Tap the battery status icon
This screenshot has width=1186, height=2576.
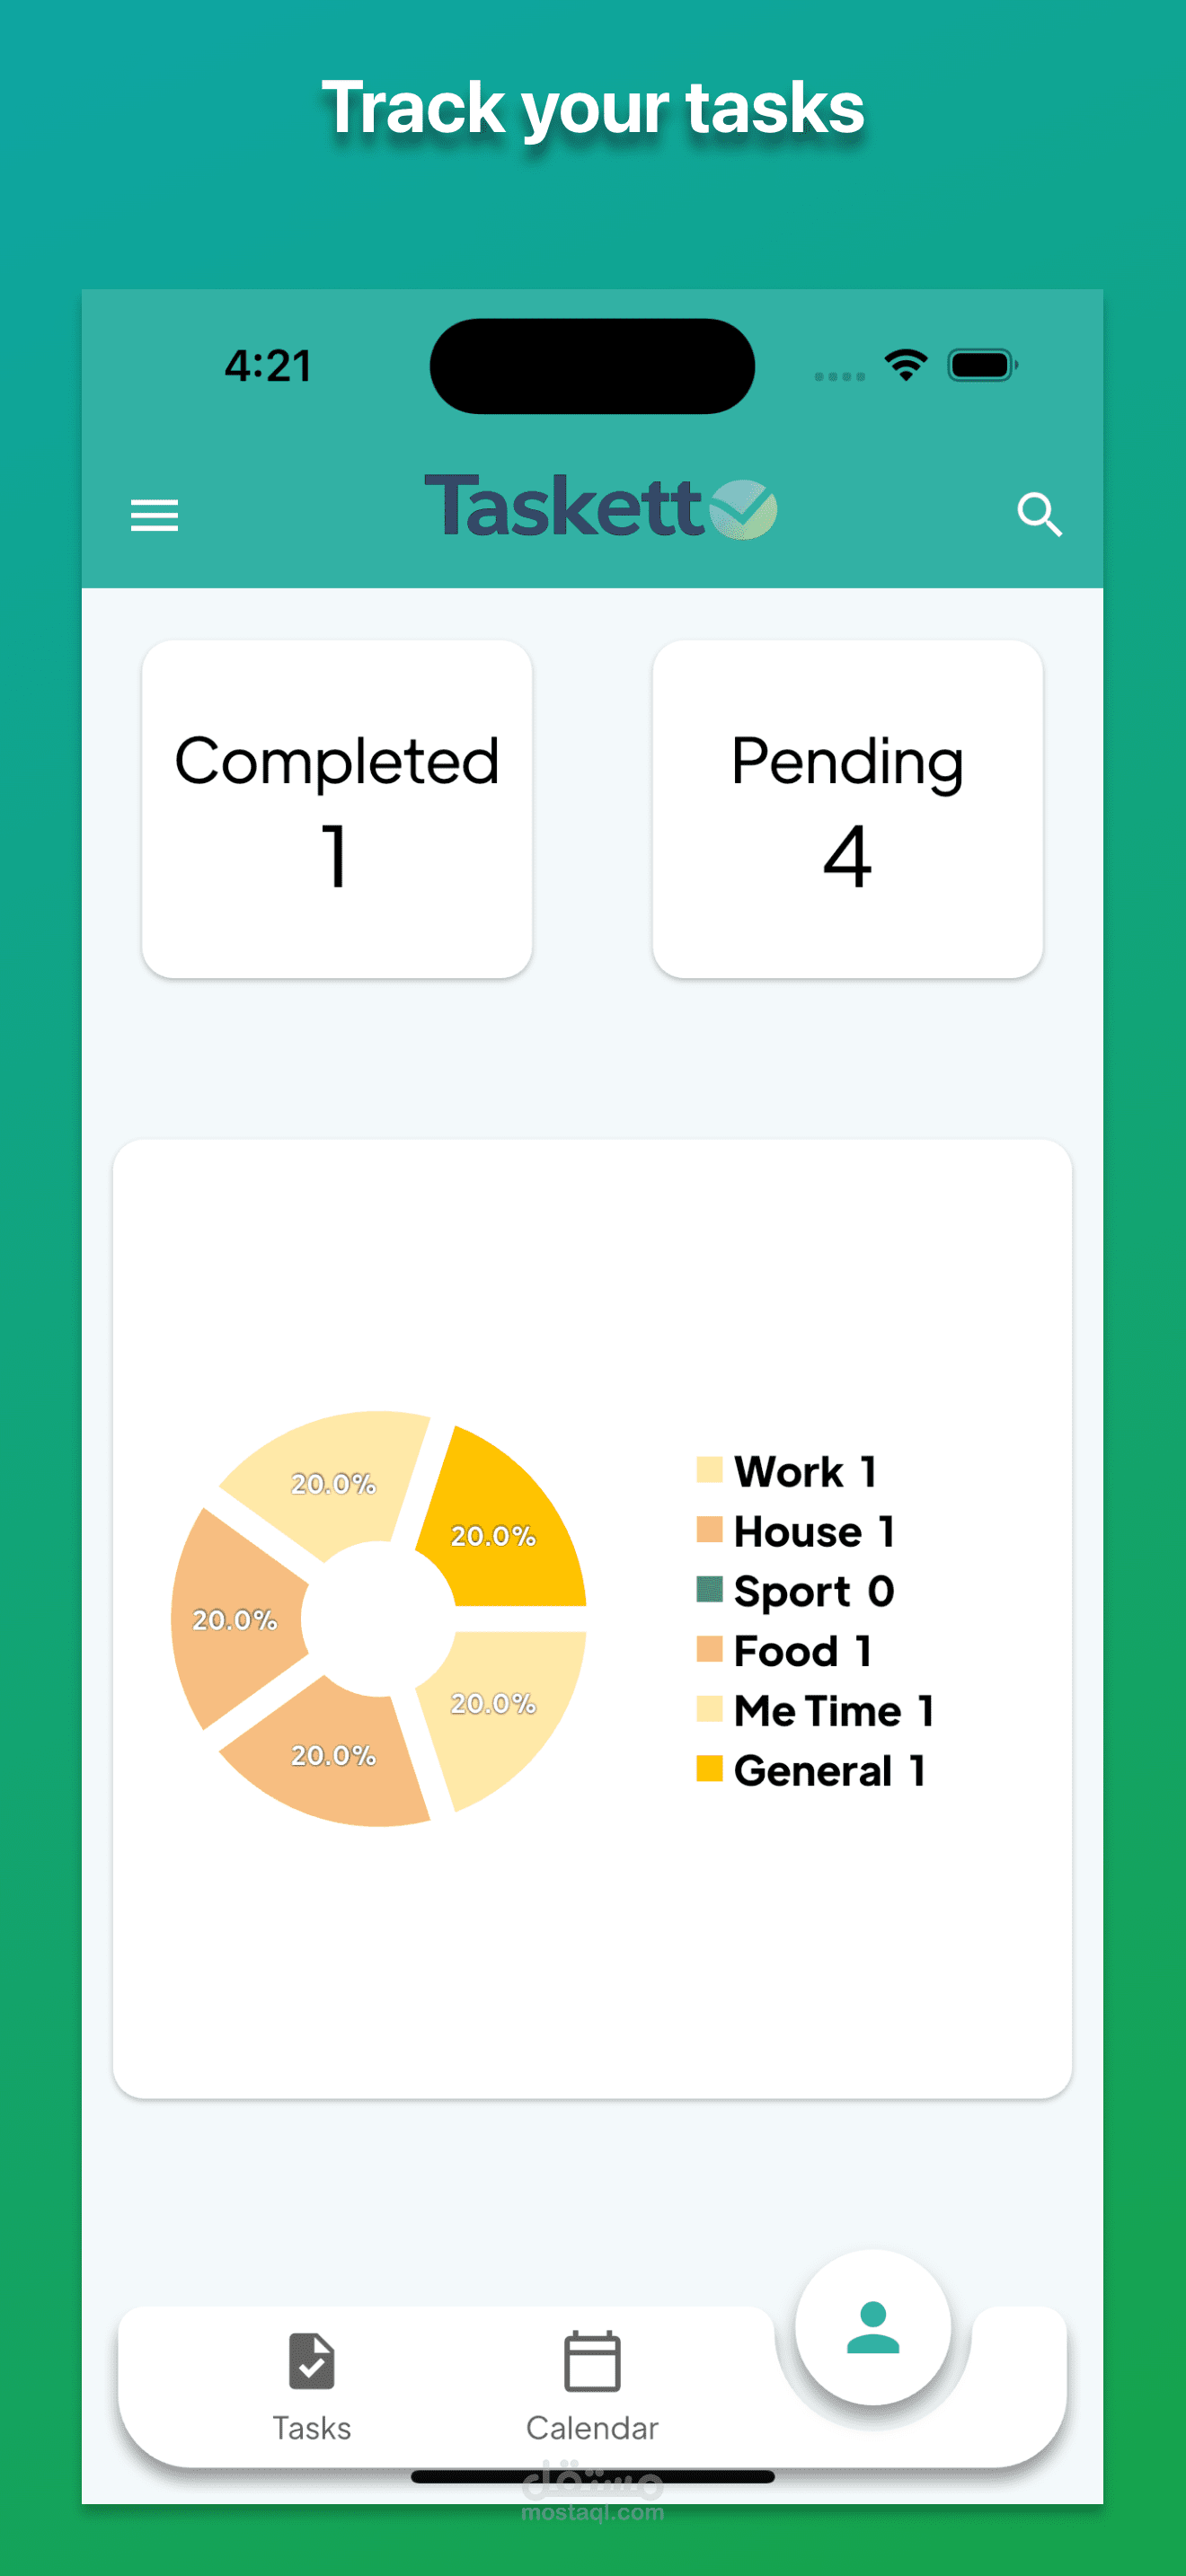pos(983,365)
